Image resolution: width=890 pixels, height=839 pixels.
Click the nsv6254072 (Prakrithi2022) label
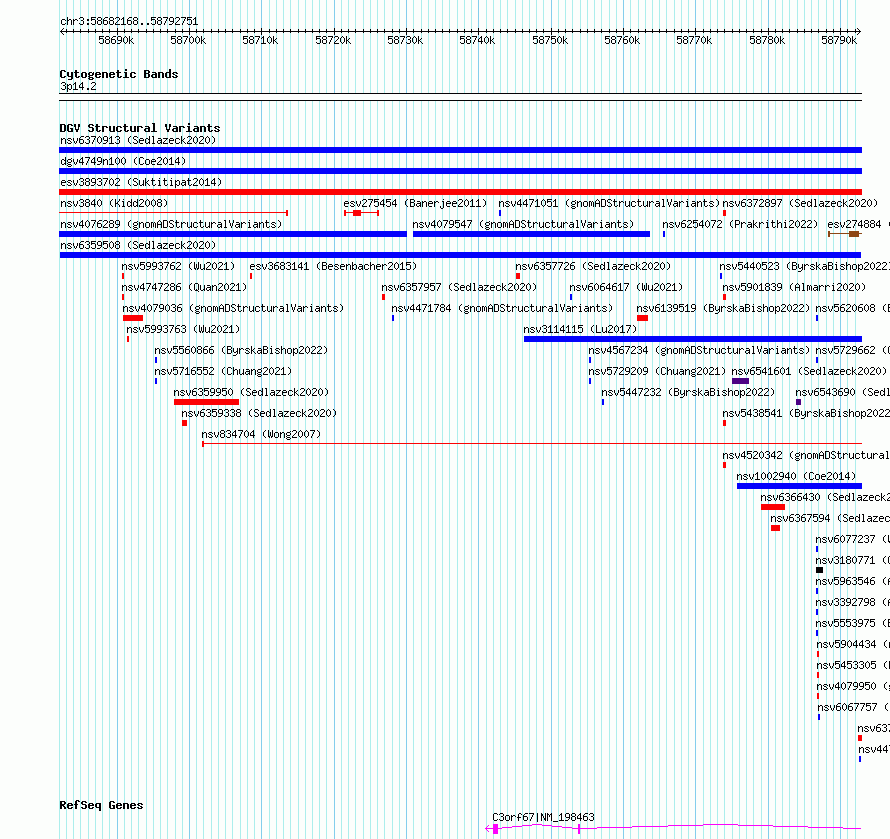(x=740, y=224)
